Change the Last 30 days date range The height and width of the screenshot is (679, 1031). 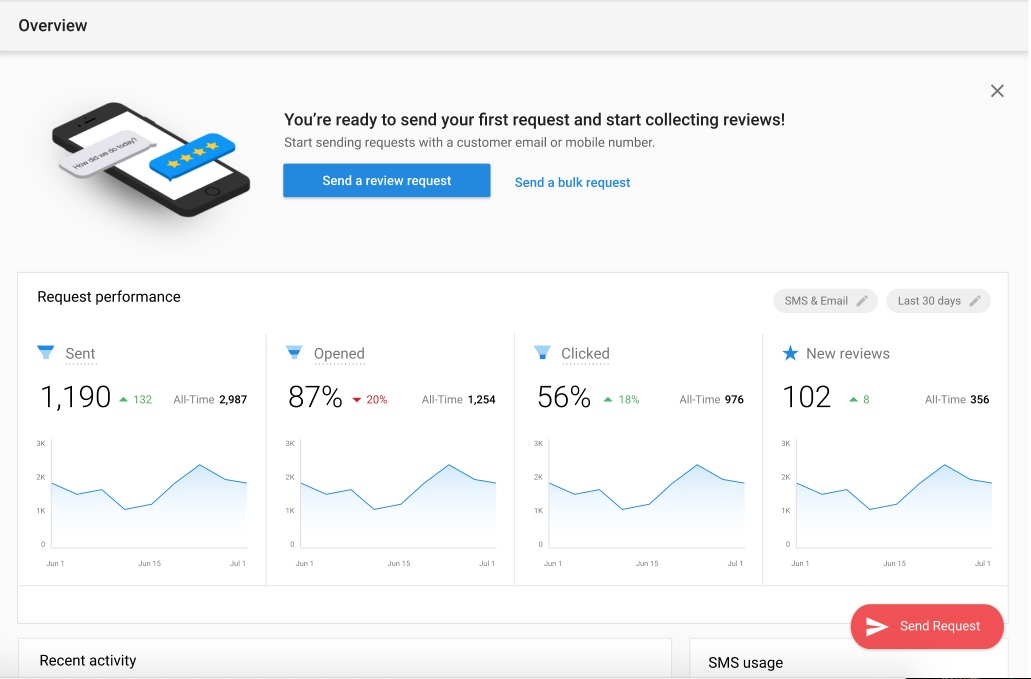pos(929,301)
